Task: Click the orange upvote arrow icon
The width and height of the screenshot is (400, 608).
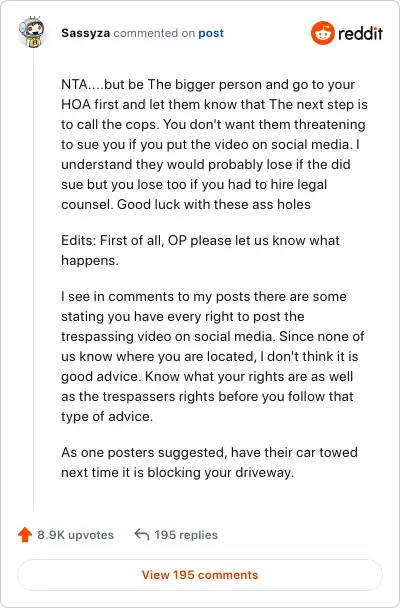Action: coord(25,535)
